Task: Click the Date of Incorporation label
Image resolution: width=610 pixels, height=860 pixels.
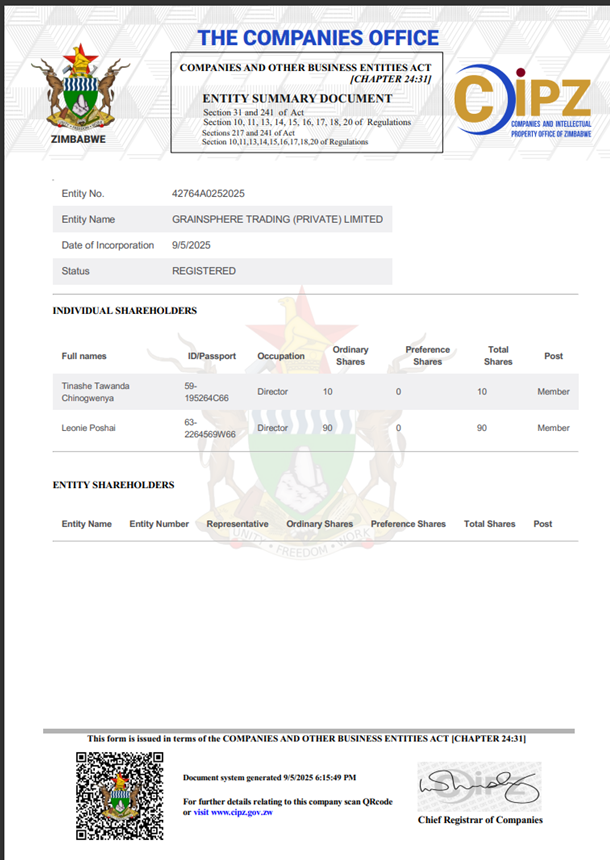Action: [108, 245]
